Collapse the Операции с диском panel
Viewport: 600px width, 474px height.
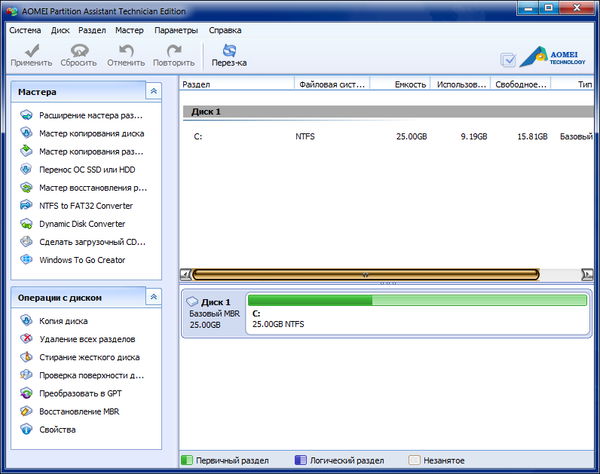click(152, 297)
